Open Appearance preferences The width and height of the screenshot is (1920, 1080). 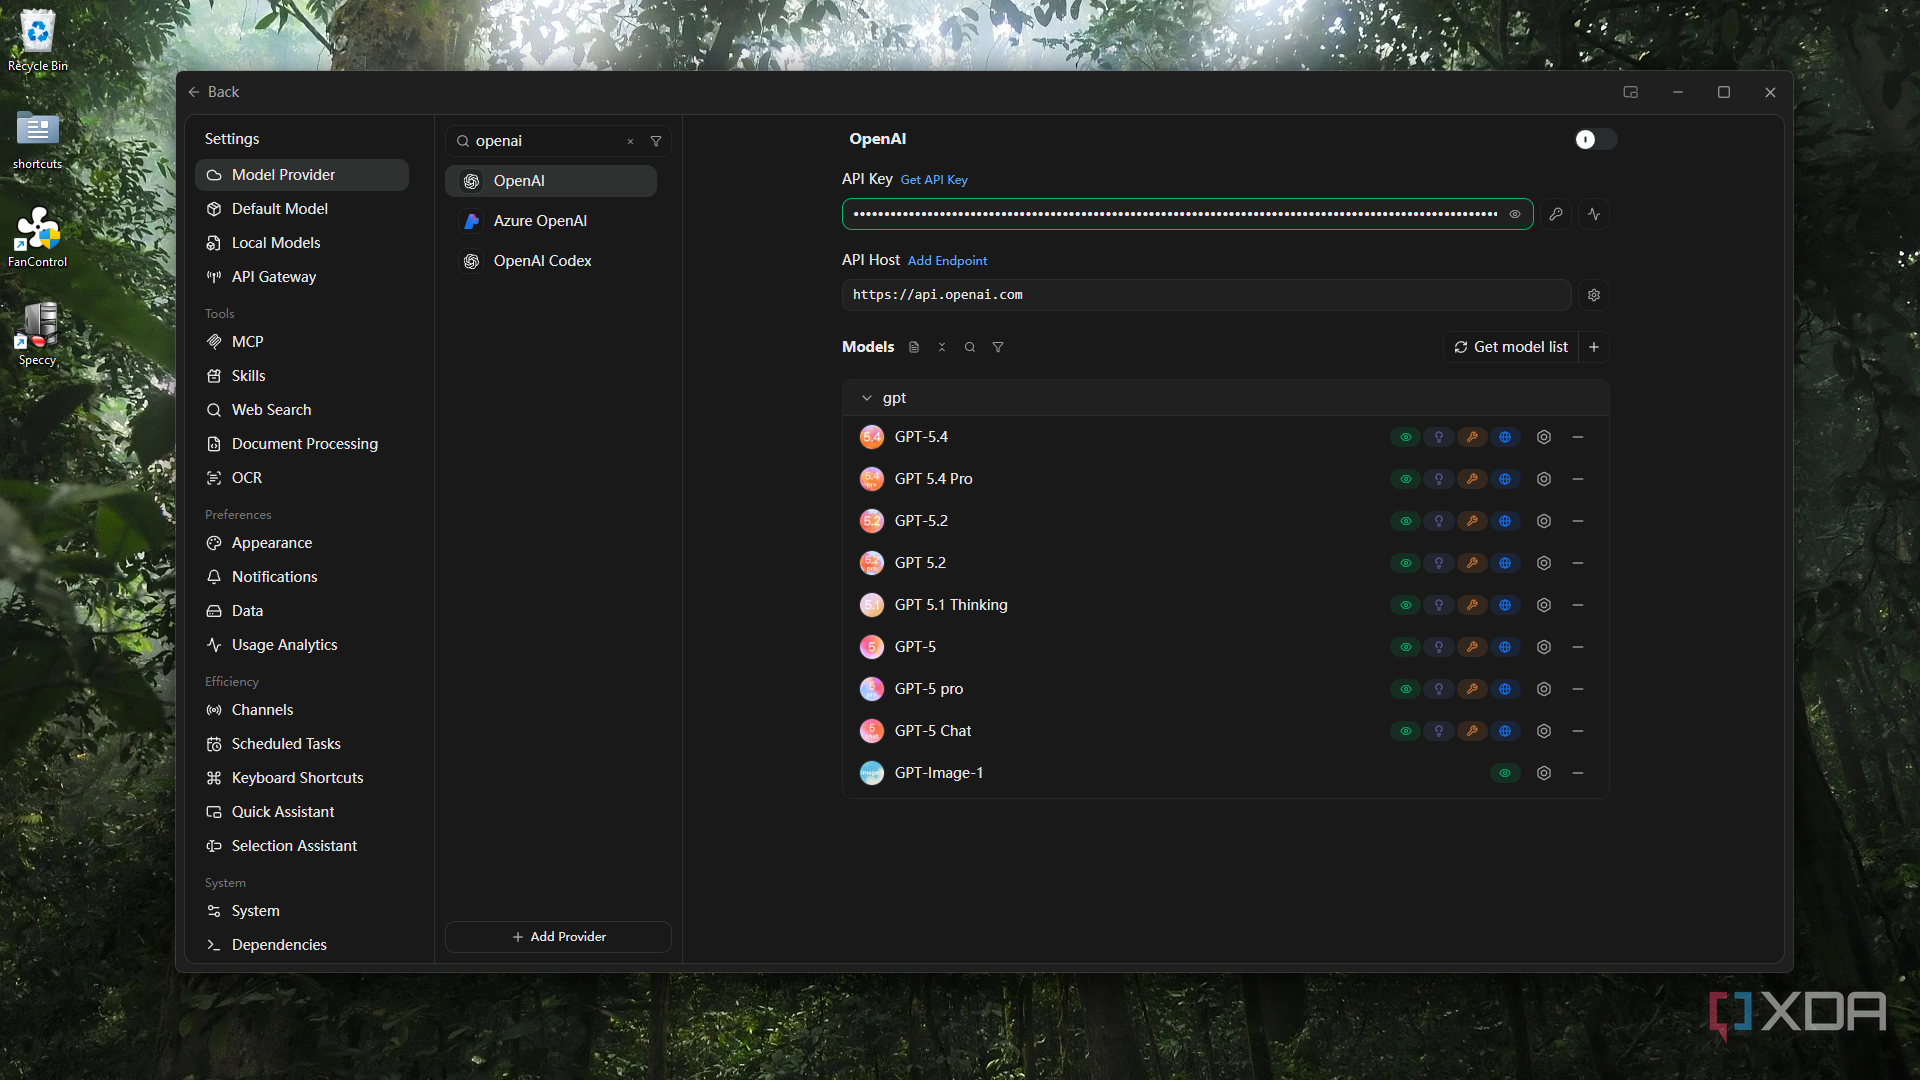pyautogui.click(x=302, y=543)
